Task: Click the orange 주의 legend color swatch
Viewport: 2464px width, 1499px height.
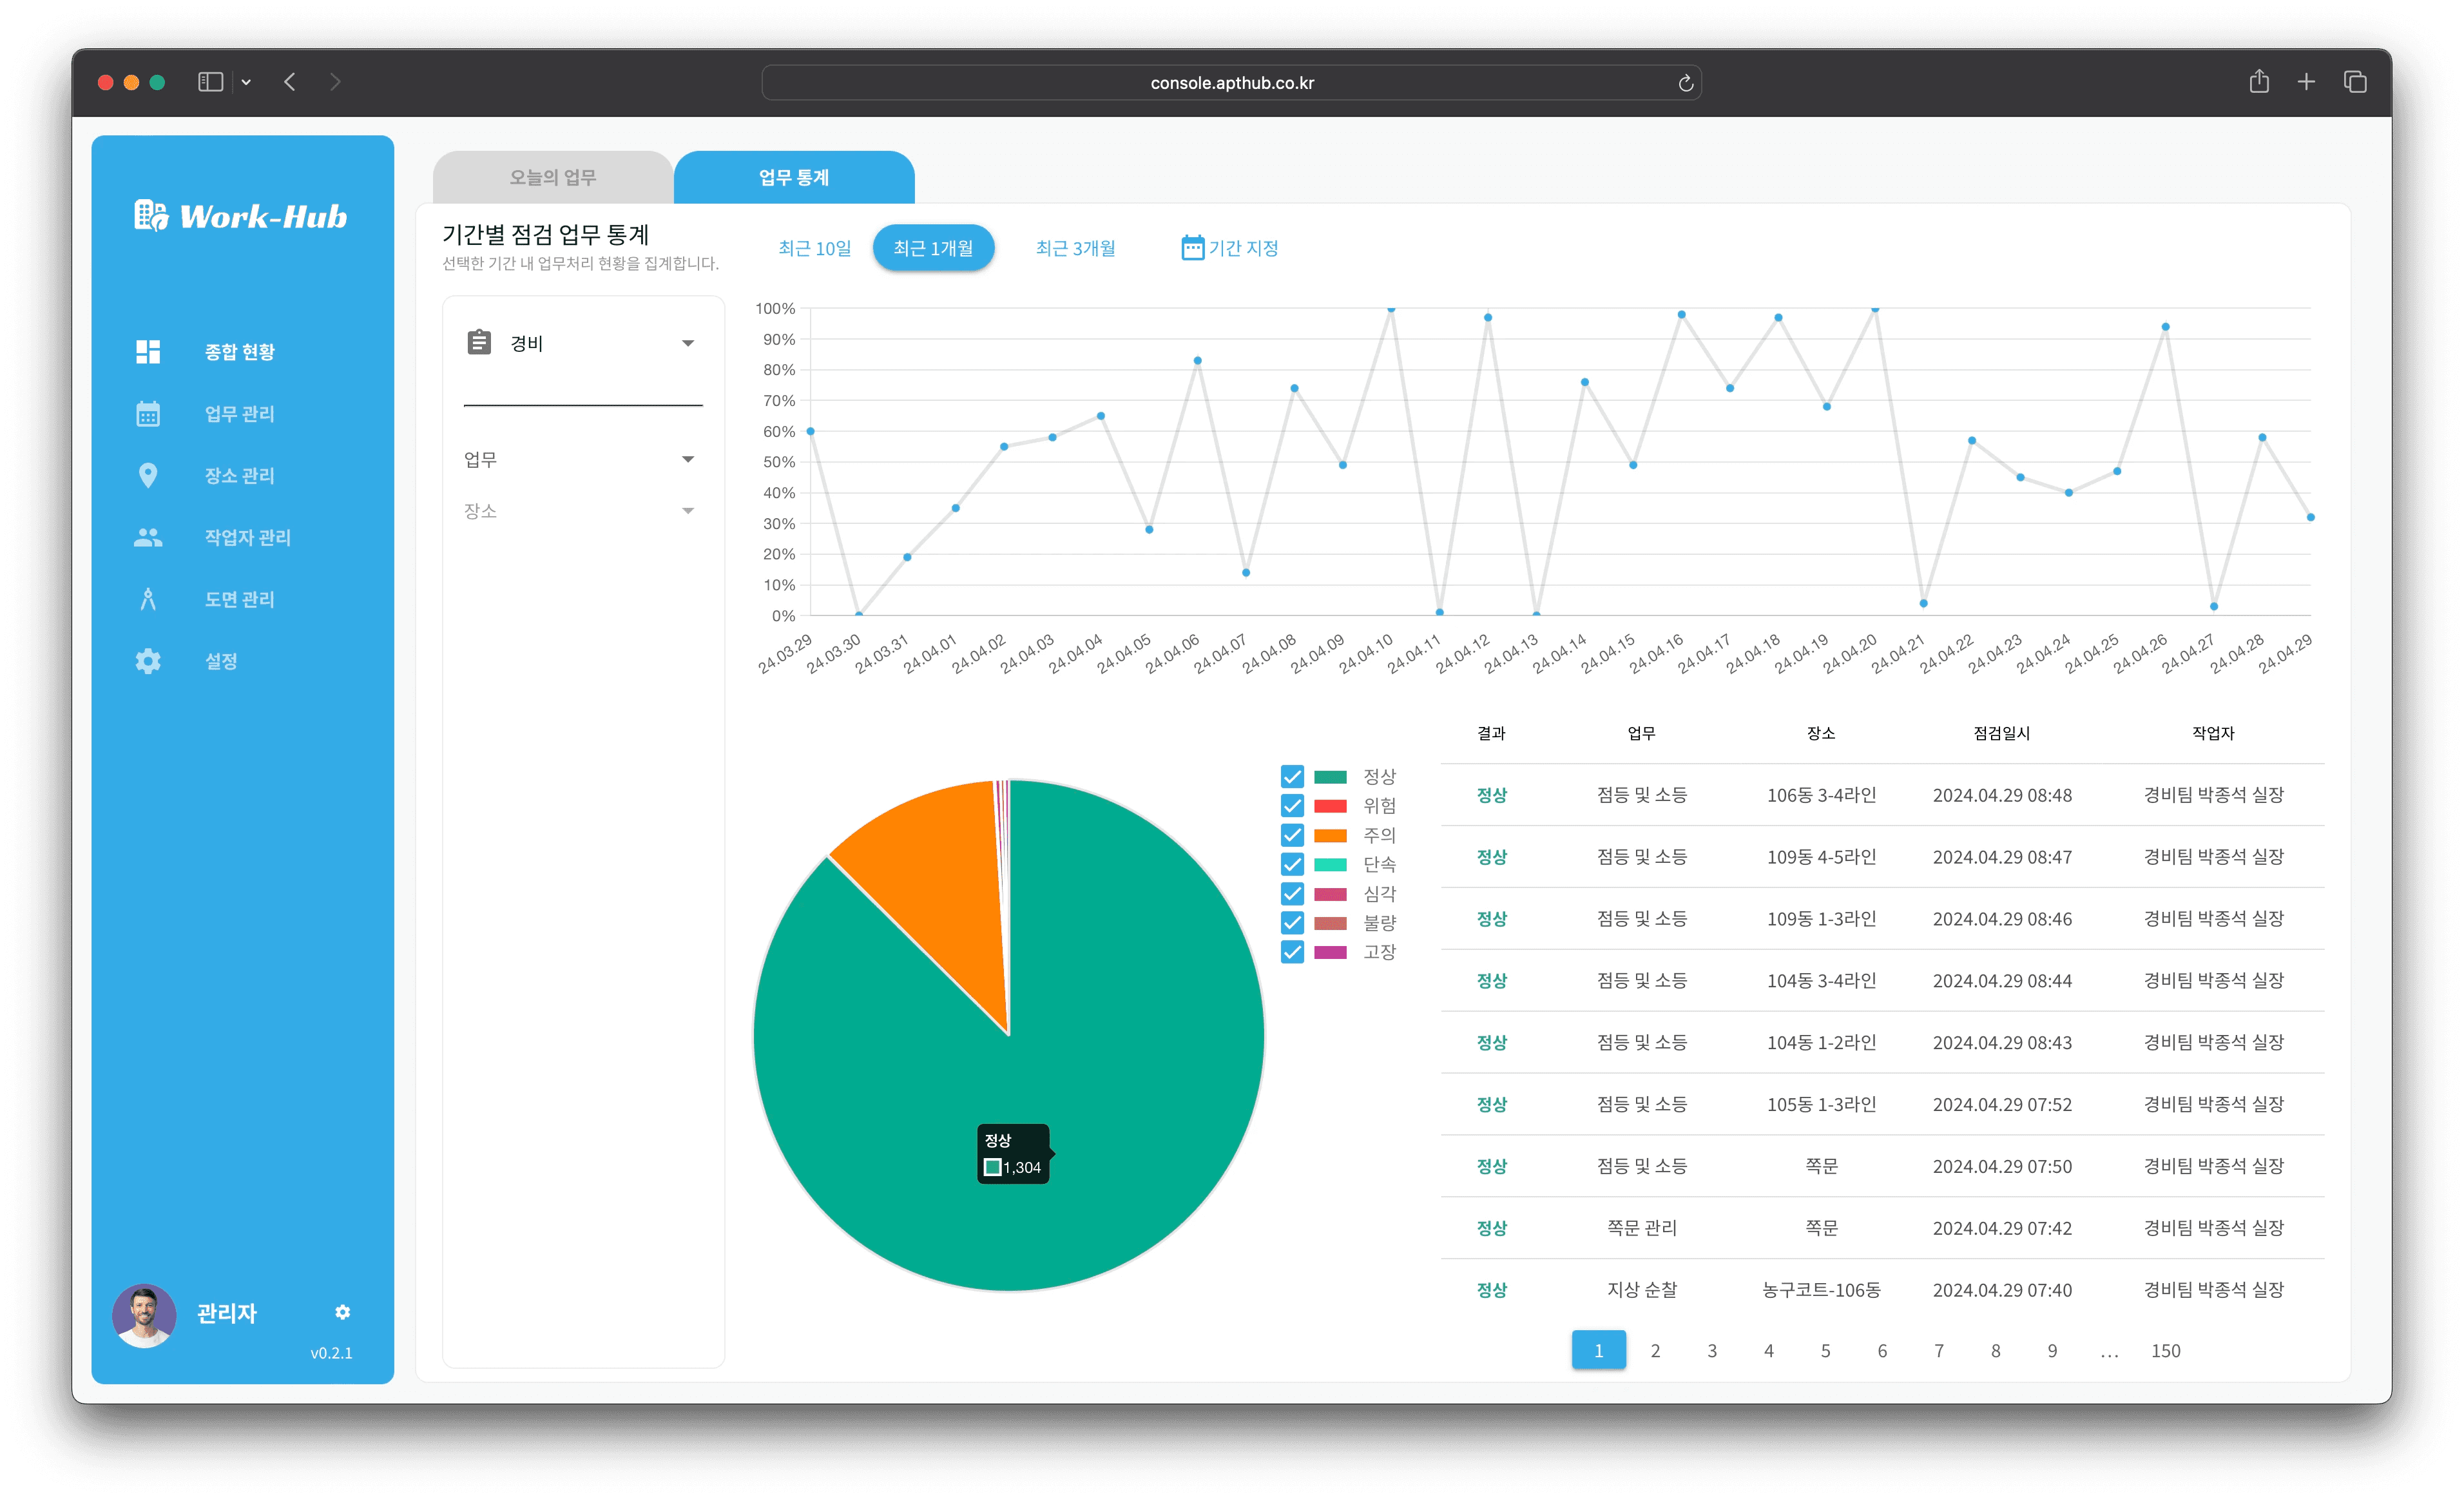Action: pyautogui.click(x=1330, y=835)
